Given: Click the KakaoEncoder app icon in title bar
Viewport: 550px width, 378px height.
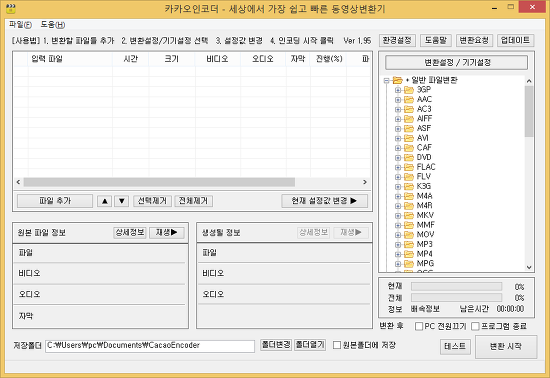Looking at the screenshot, I should tap(11, 8).
